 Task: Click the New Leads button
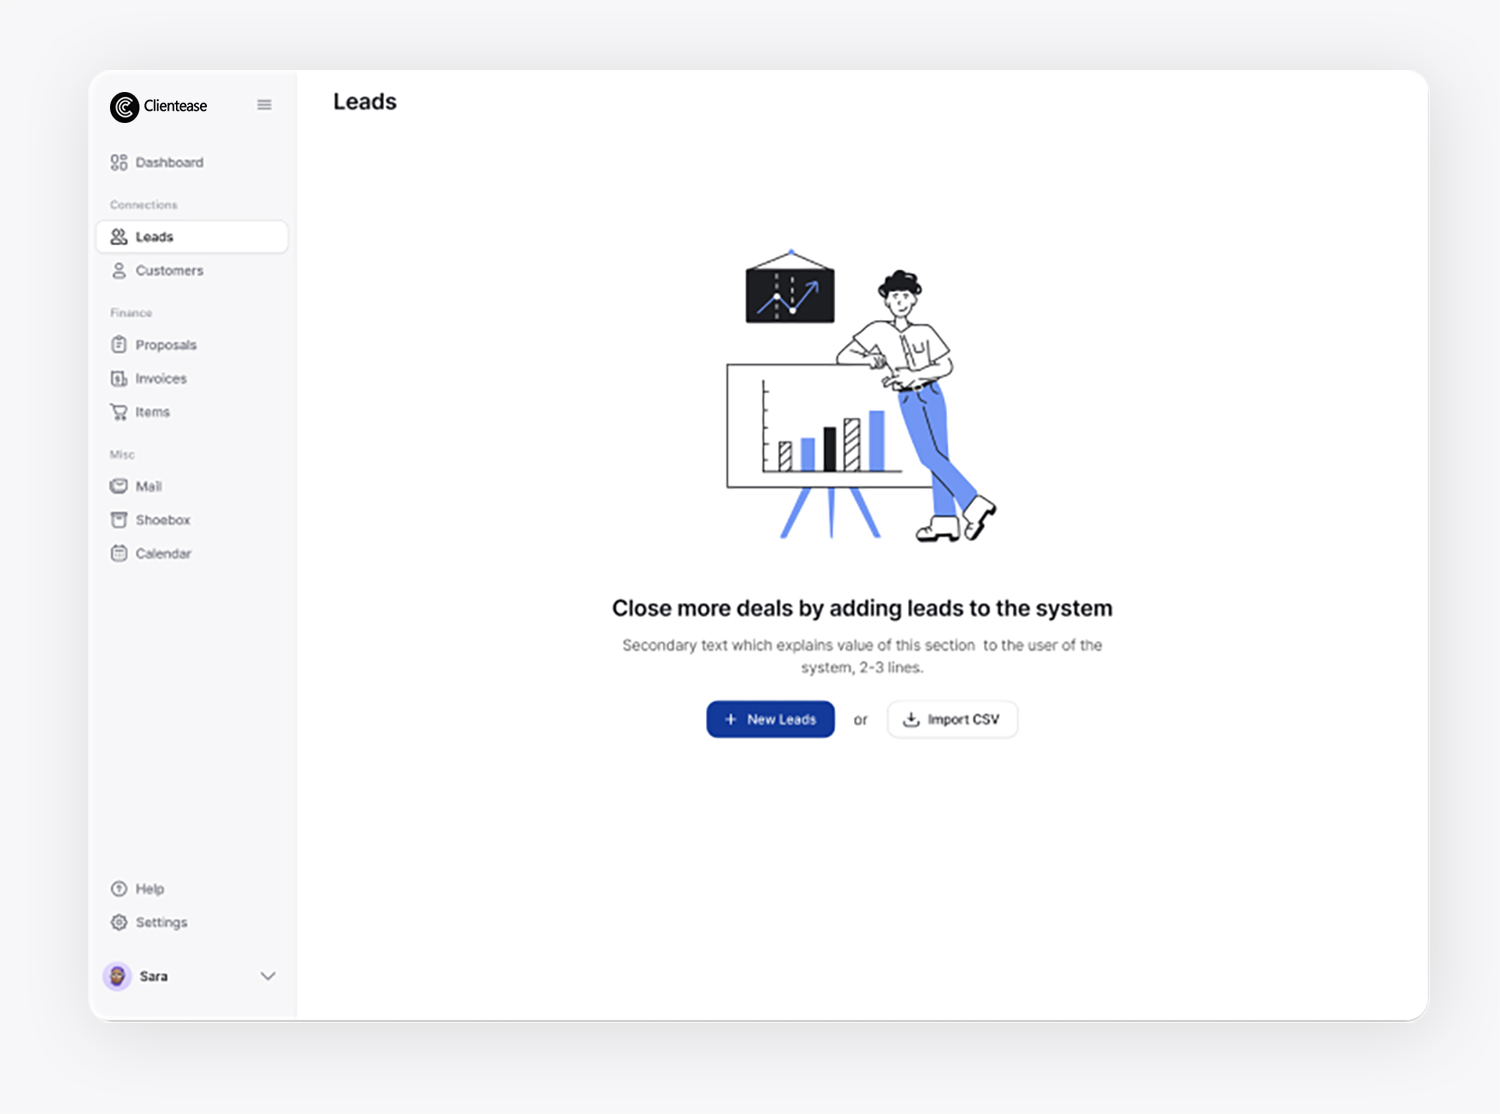point(770,720)
